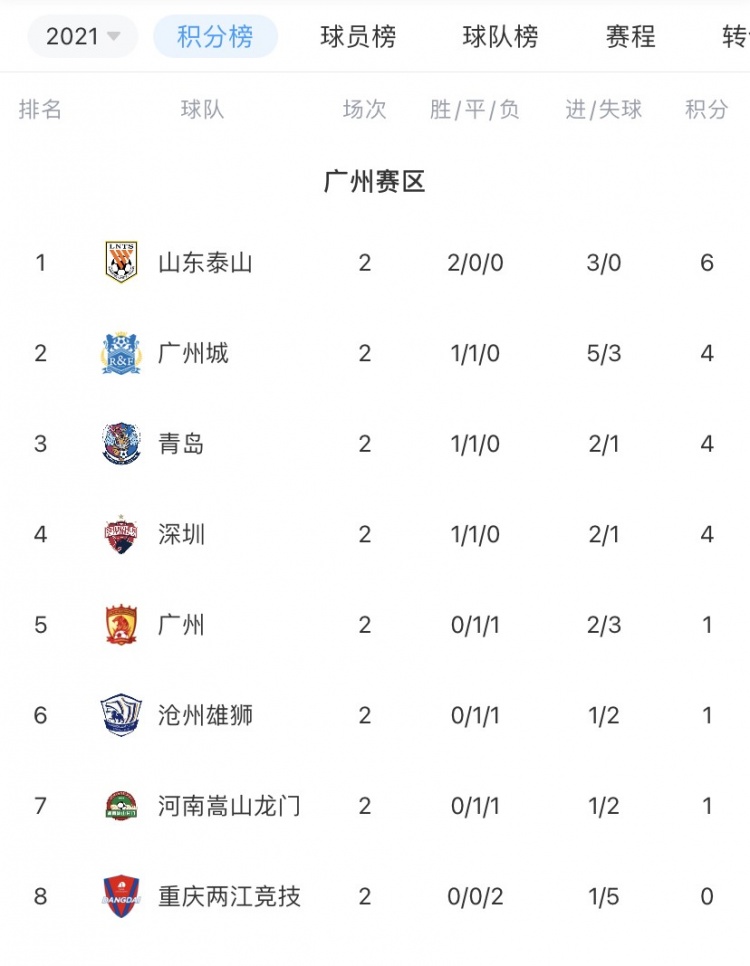Click the red Guangzhou team crest

pos(121,625)
